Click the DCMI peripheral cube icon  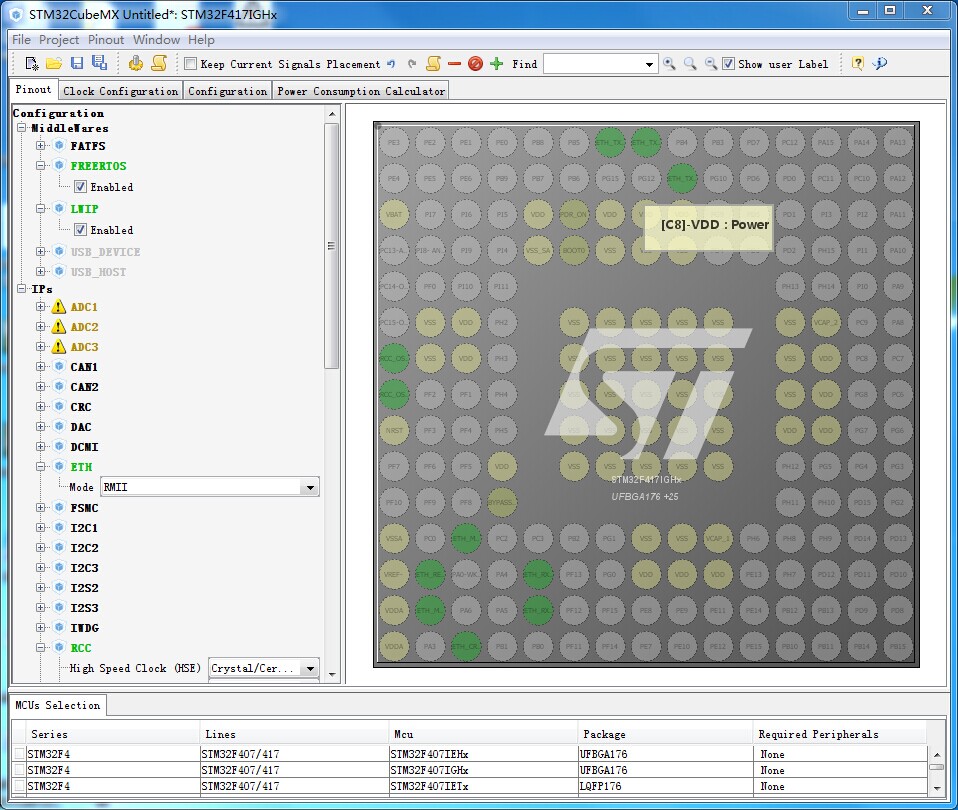[x=59, y=447]
